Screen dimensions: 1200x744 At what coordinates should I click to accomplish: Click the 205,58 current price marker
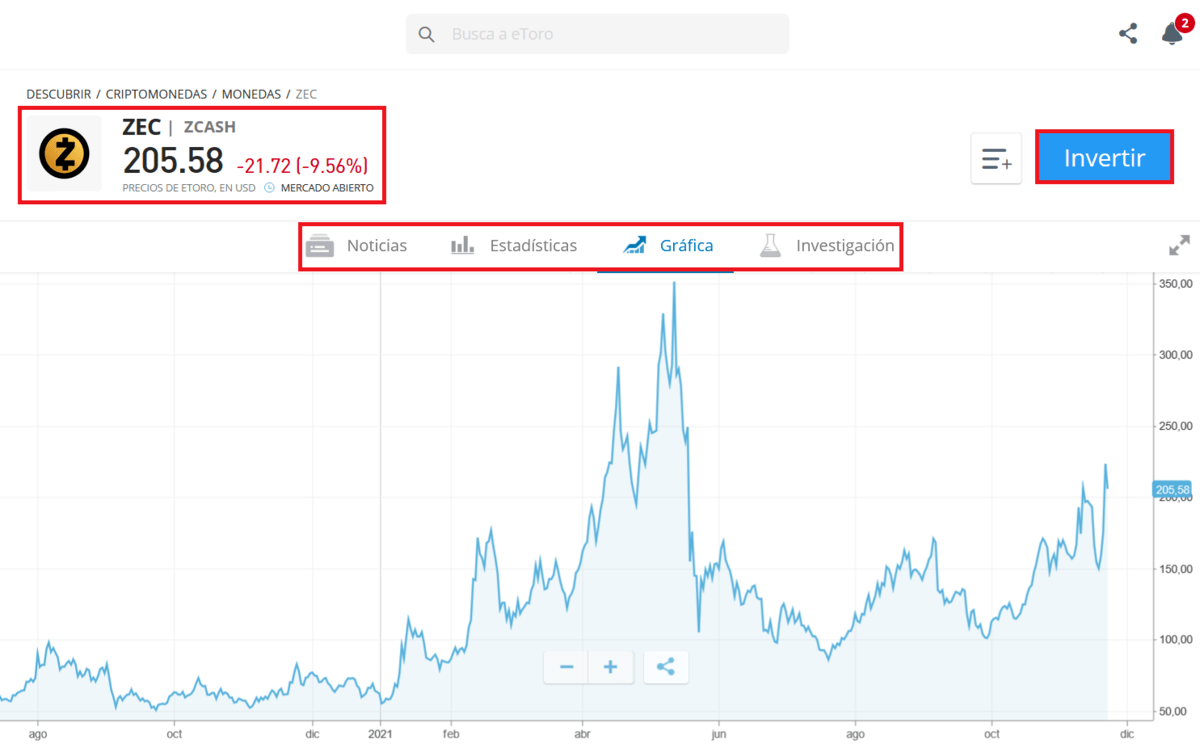(x=1172, y=490)
